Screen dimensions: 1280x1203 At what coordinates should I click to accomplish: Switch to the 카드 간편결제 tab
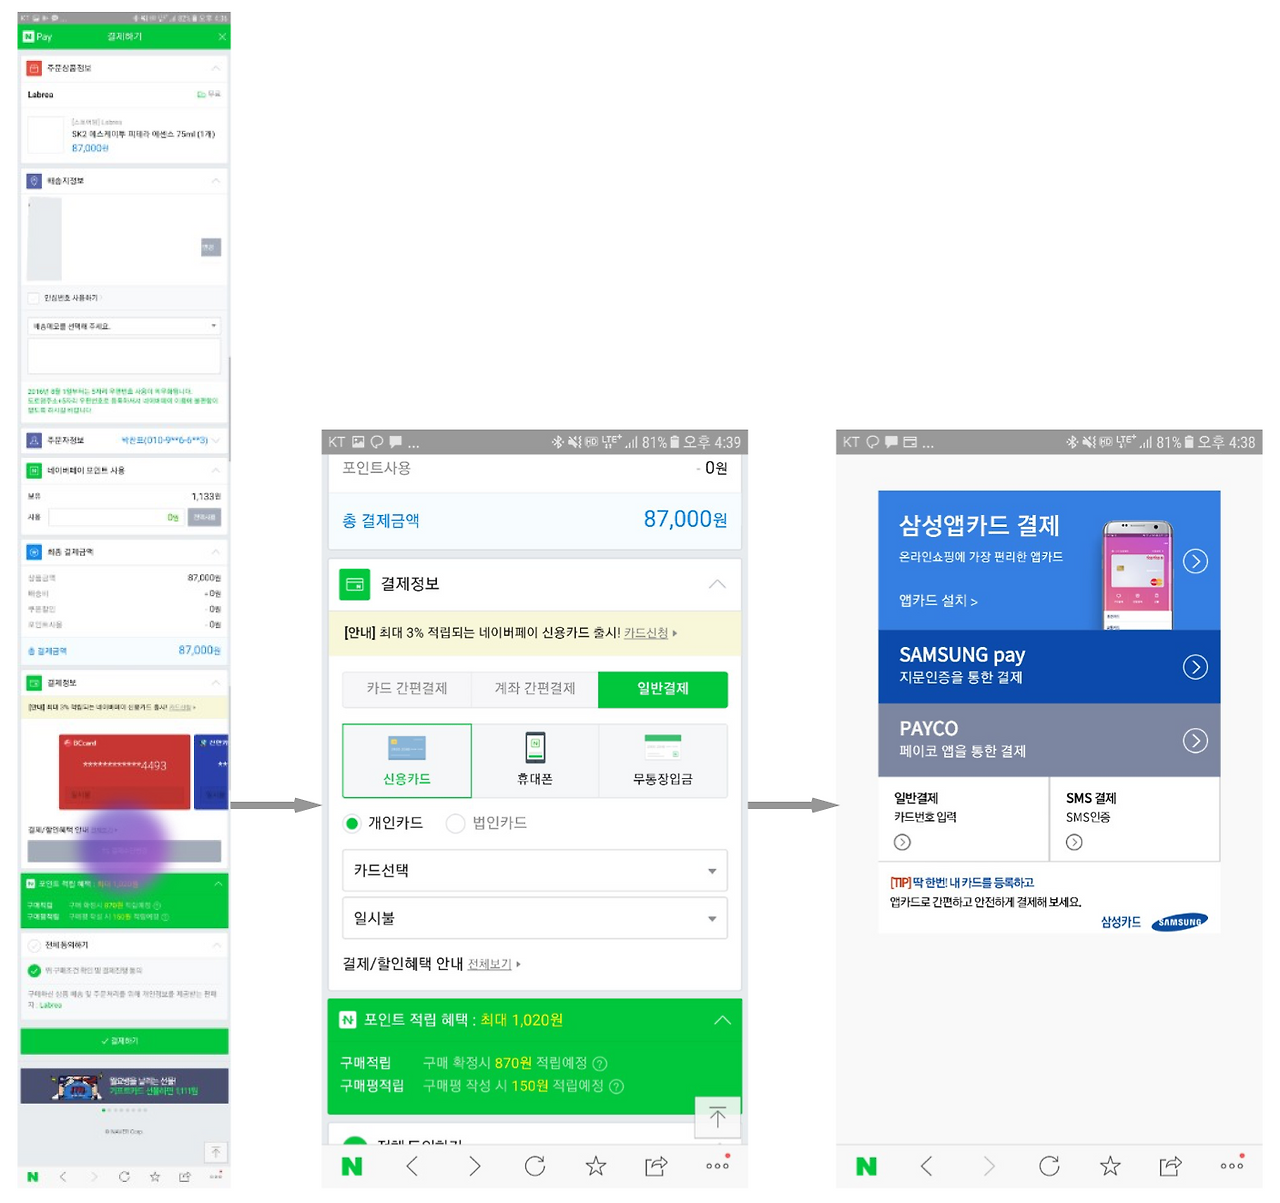point(406,689)
